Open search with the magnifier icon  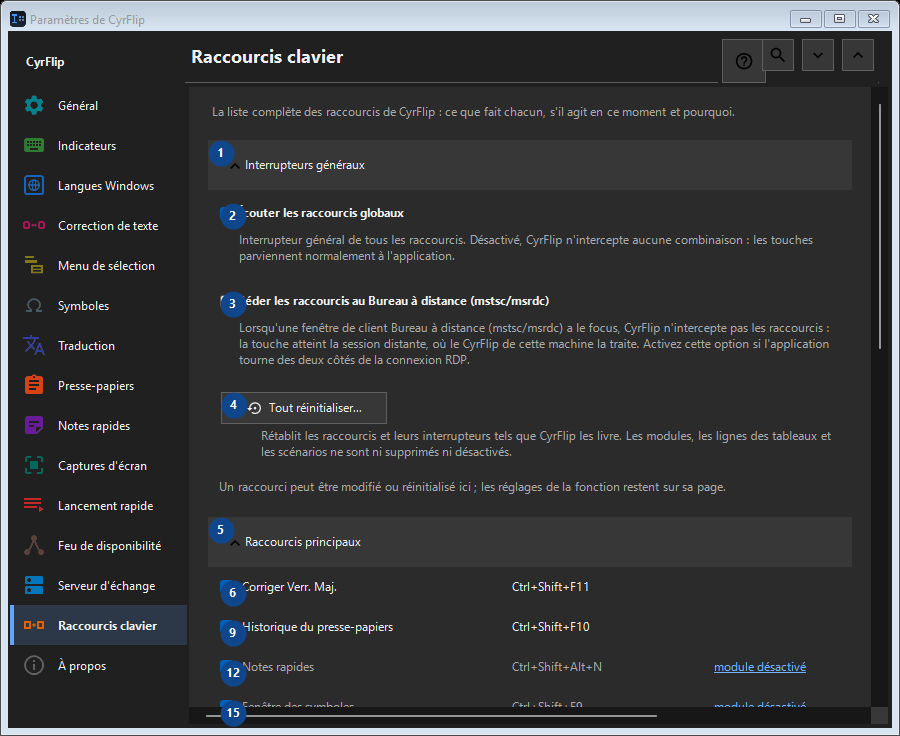(x=778, y=55)
